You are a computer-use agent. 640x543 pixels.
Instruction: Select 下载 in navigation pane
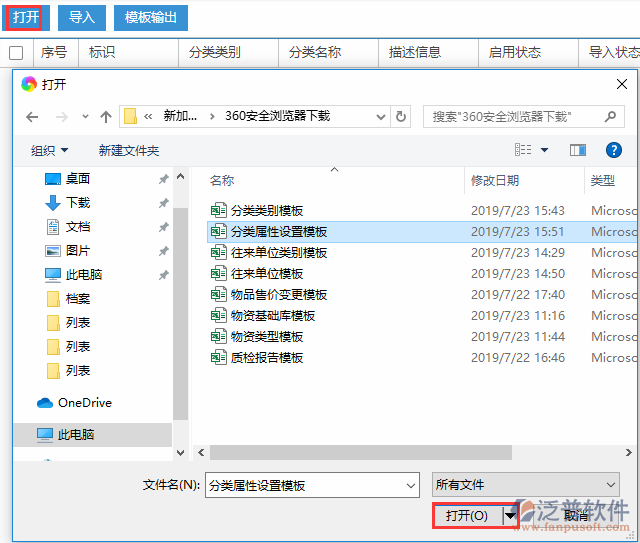tap(78, 203)
